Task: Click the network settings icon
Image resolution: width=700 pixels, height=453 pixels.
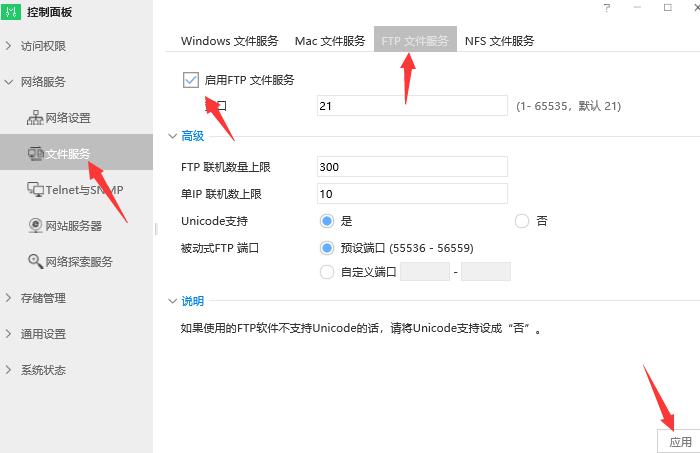Action: (35, 118)
